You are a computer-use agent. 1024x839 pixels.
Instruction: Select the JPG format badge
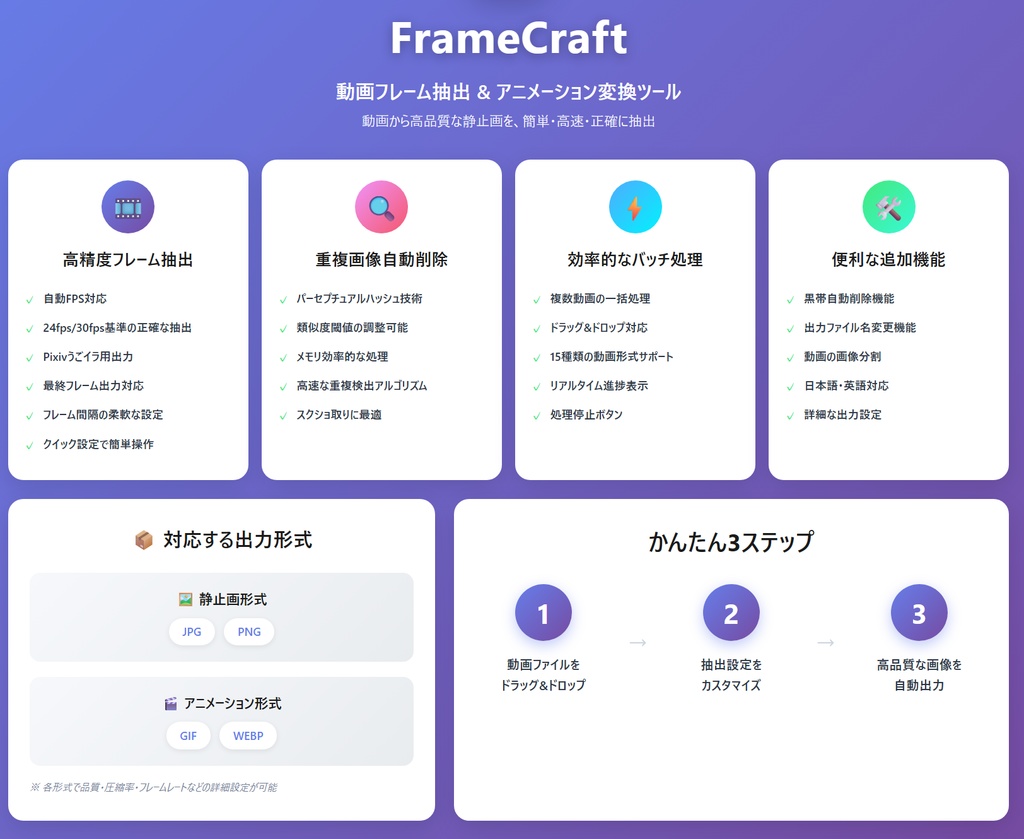pyautogui.click(x=191, y=631)
